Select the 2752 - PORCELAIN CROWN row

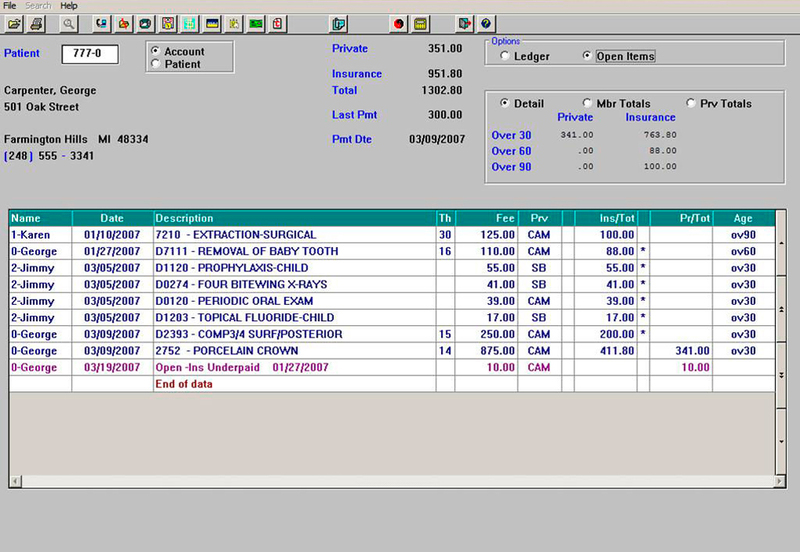pyautogui.click(x=392, y=350)
